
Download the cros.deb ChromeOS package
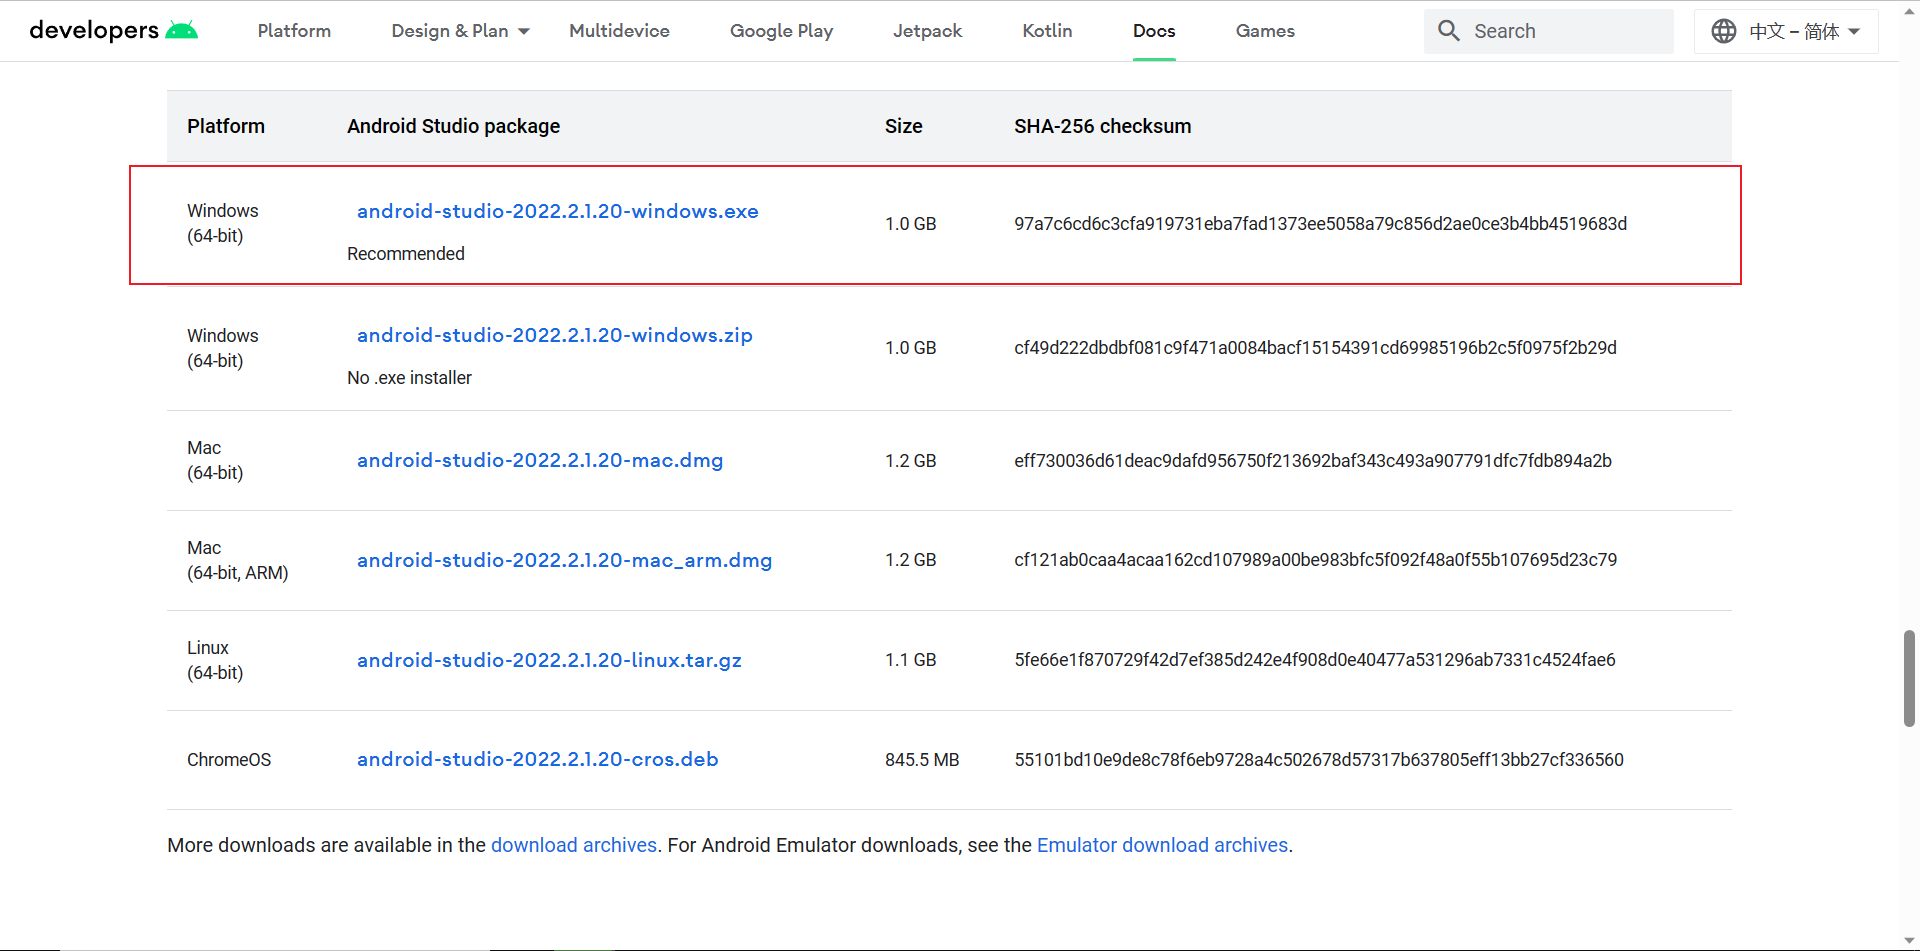tap(537, 759)
